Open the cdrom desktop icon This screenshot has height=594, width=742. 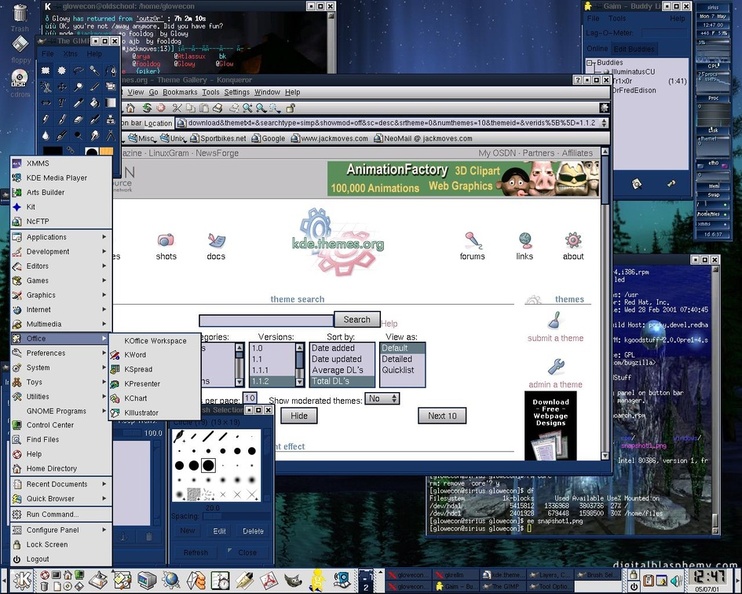(20, 83)
